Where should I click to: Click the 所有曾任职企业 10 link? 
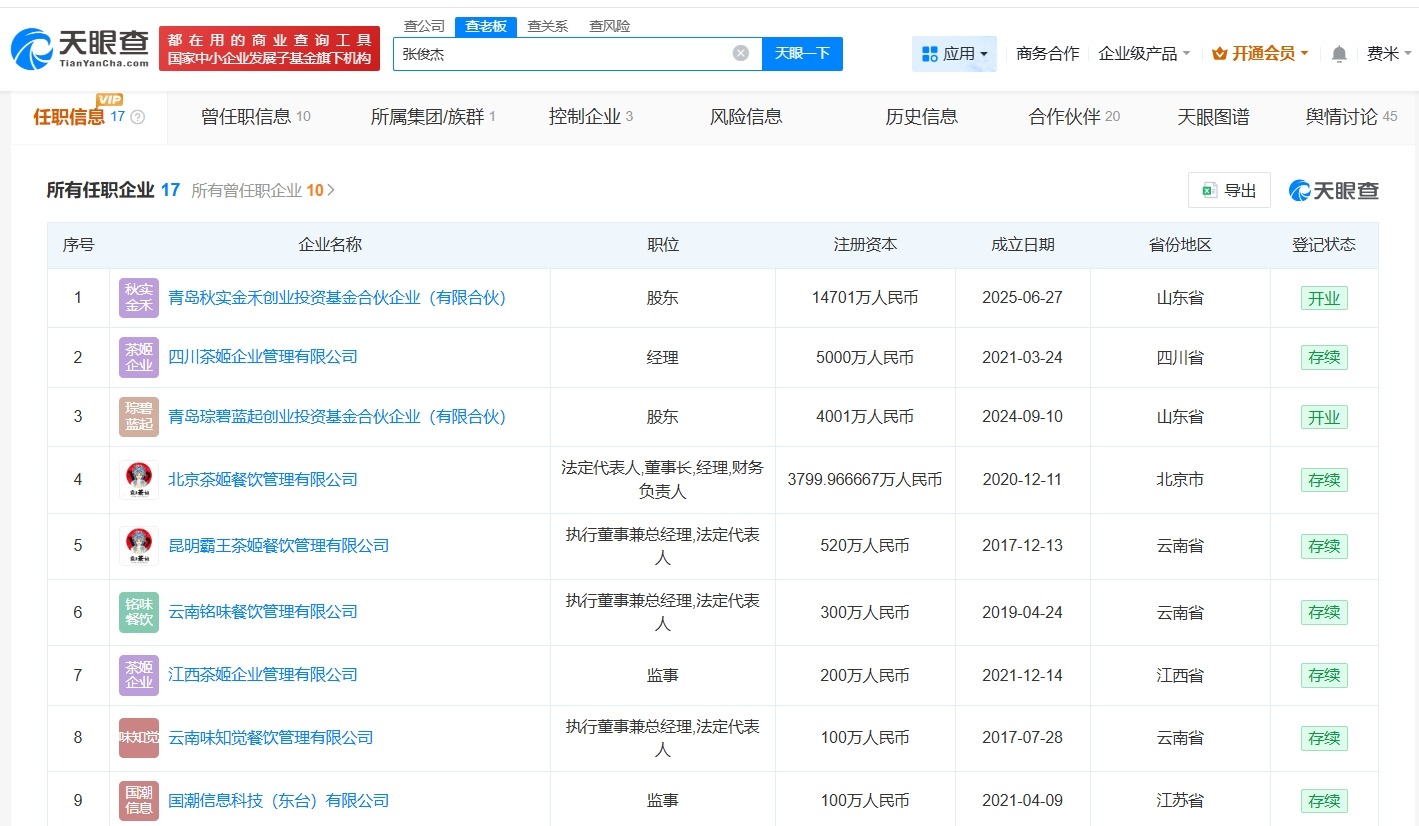tap(259, 189)
